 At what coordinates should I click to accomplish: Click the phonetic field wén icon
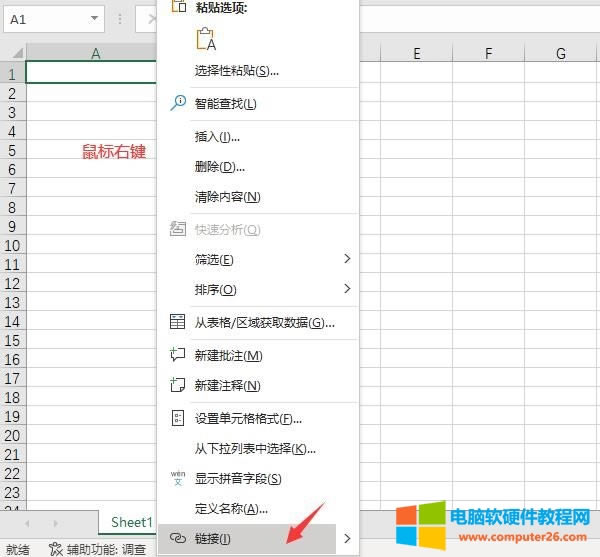[178, 478]
